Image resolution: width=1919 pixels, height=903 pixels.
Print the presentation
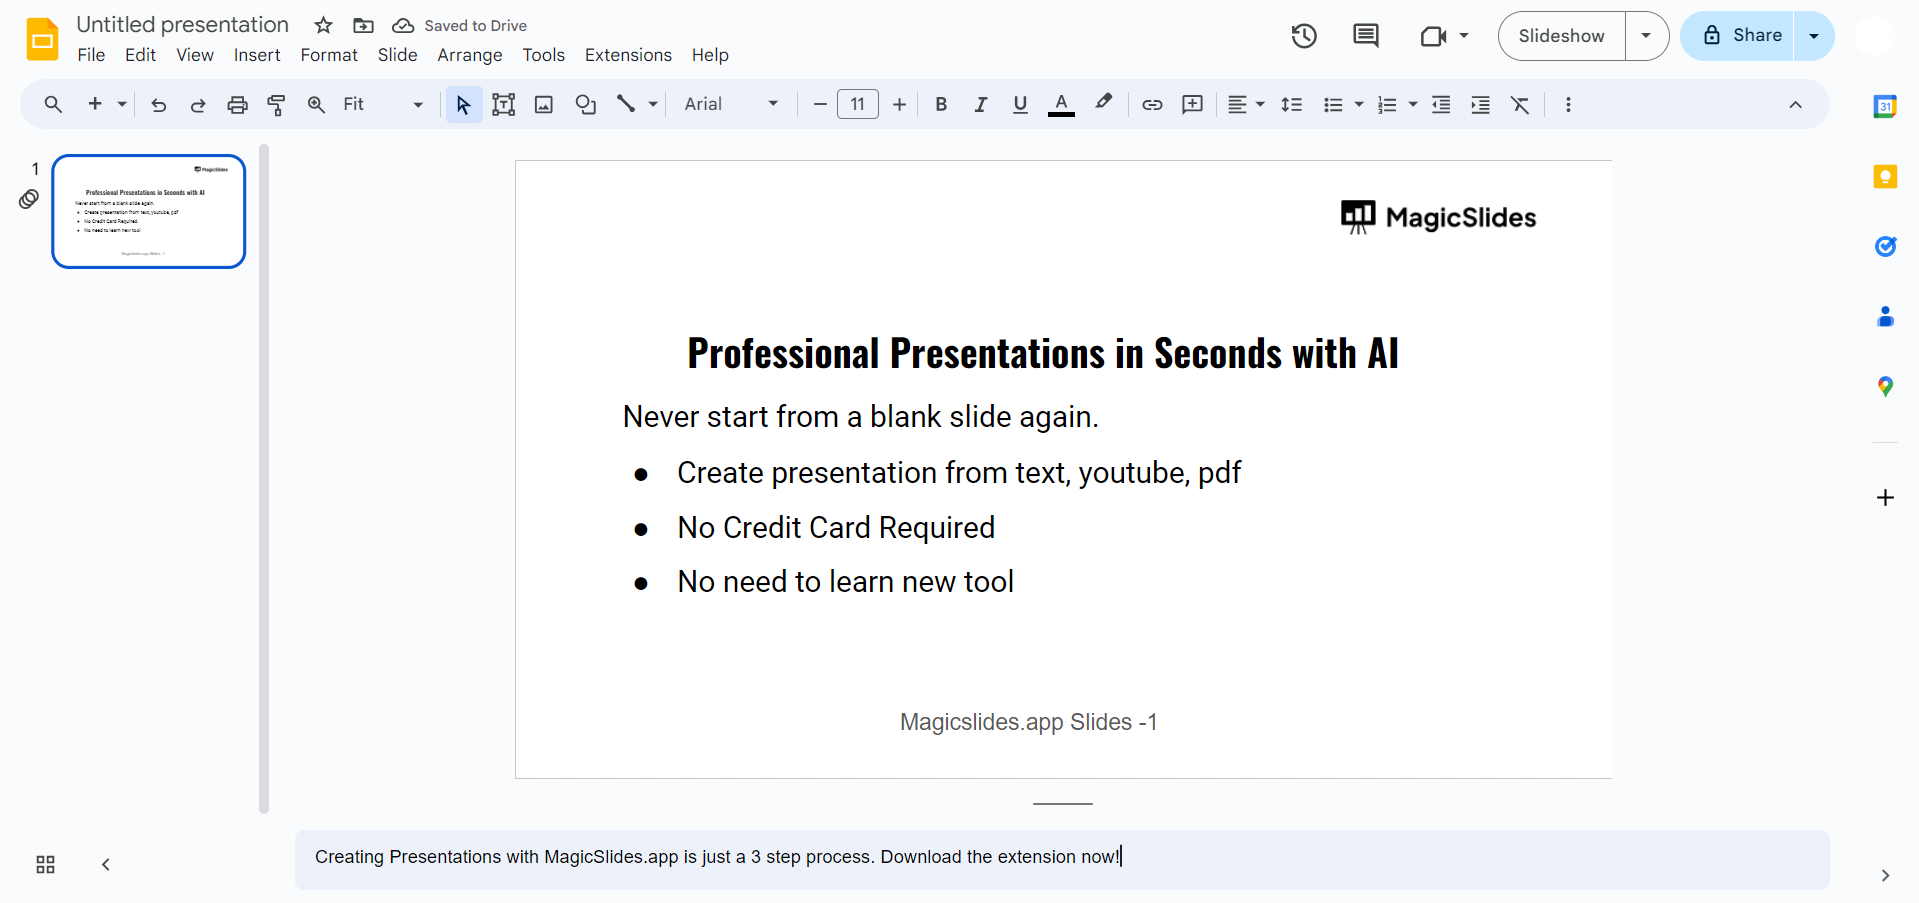point(237,104)
